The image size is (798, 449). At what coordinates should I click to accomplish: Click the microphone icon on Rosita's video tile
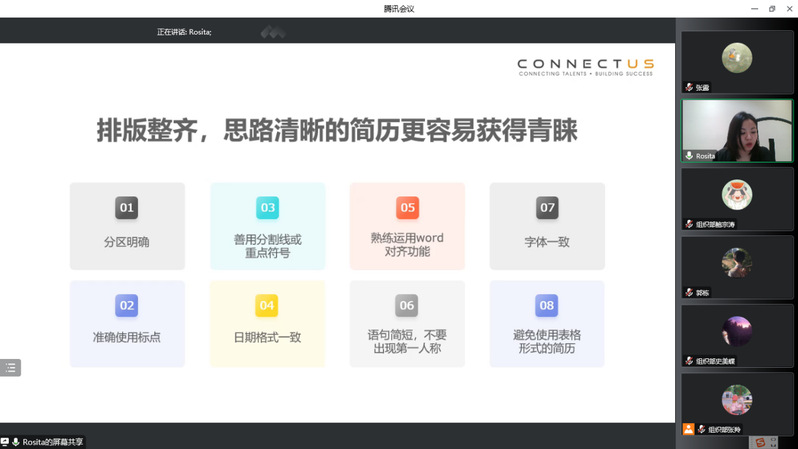tap(689, 156)
